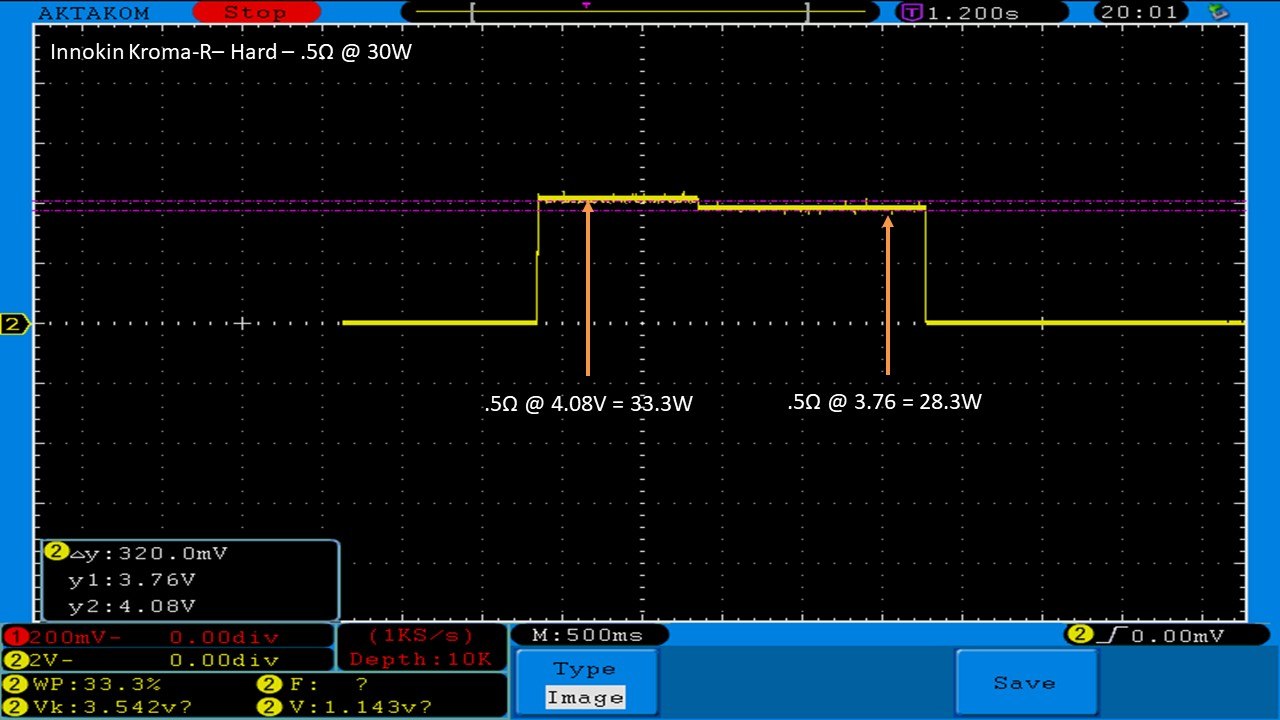Click the channel 2 badge in cursor readout

click(x=56, y=552)
